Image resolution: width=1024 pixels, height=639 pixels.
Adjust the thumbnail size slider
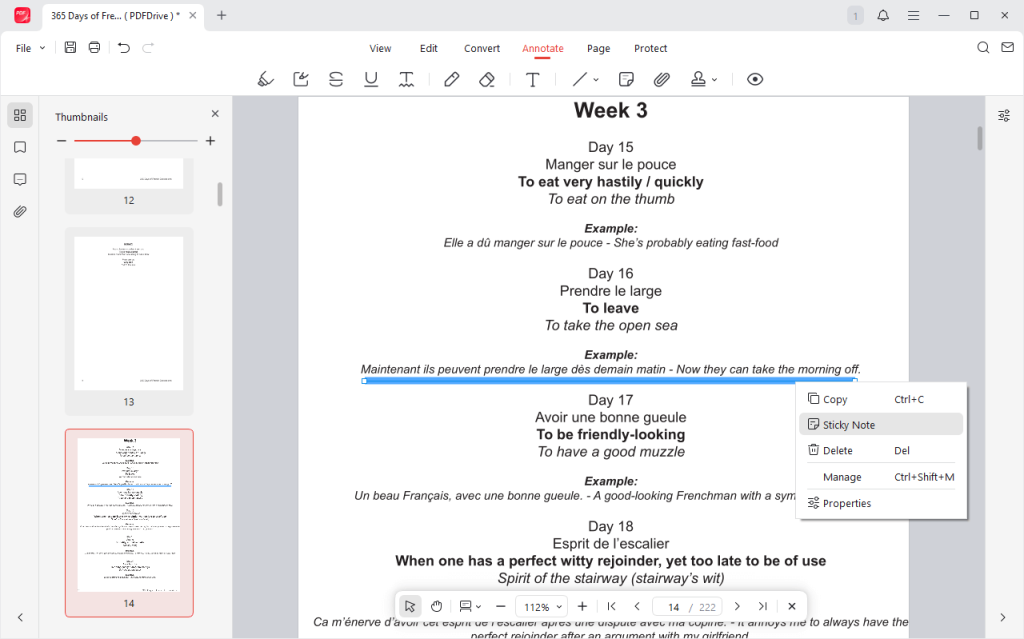pyautogui.click(x=136, y=141)
